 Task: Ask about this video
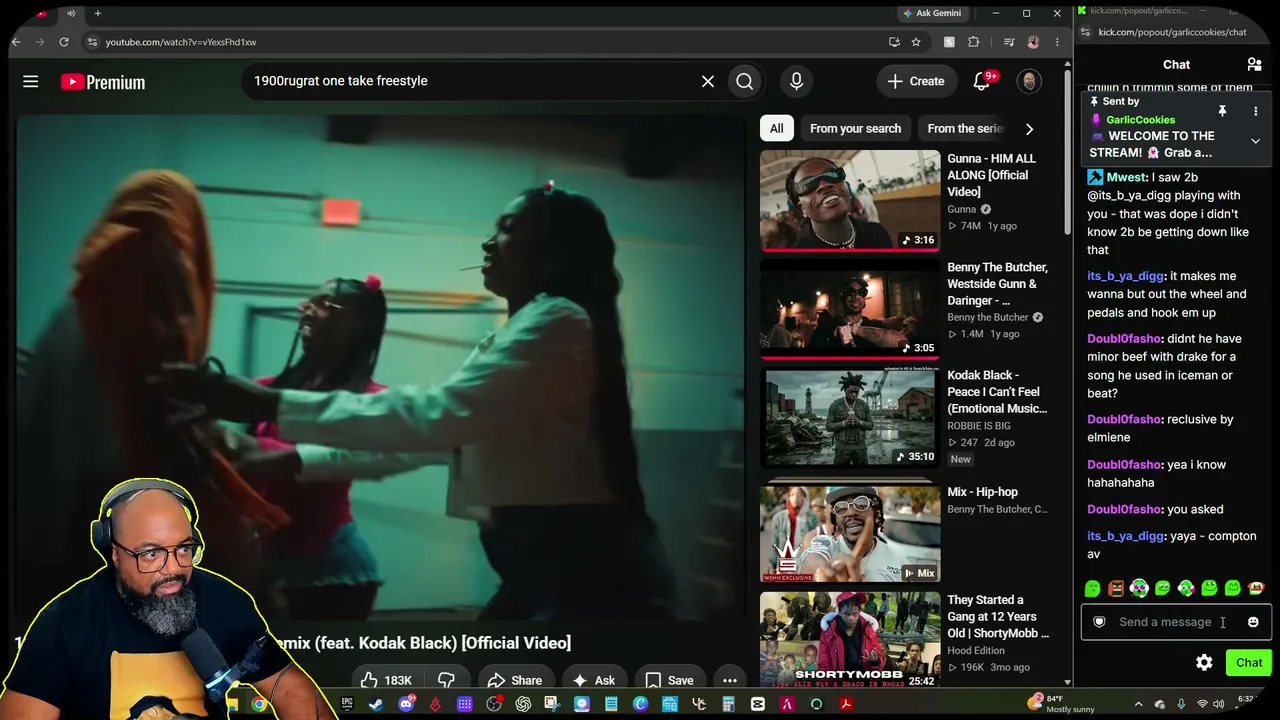point(594,681)
